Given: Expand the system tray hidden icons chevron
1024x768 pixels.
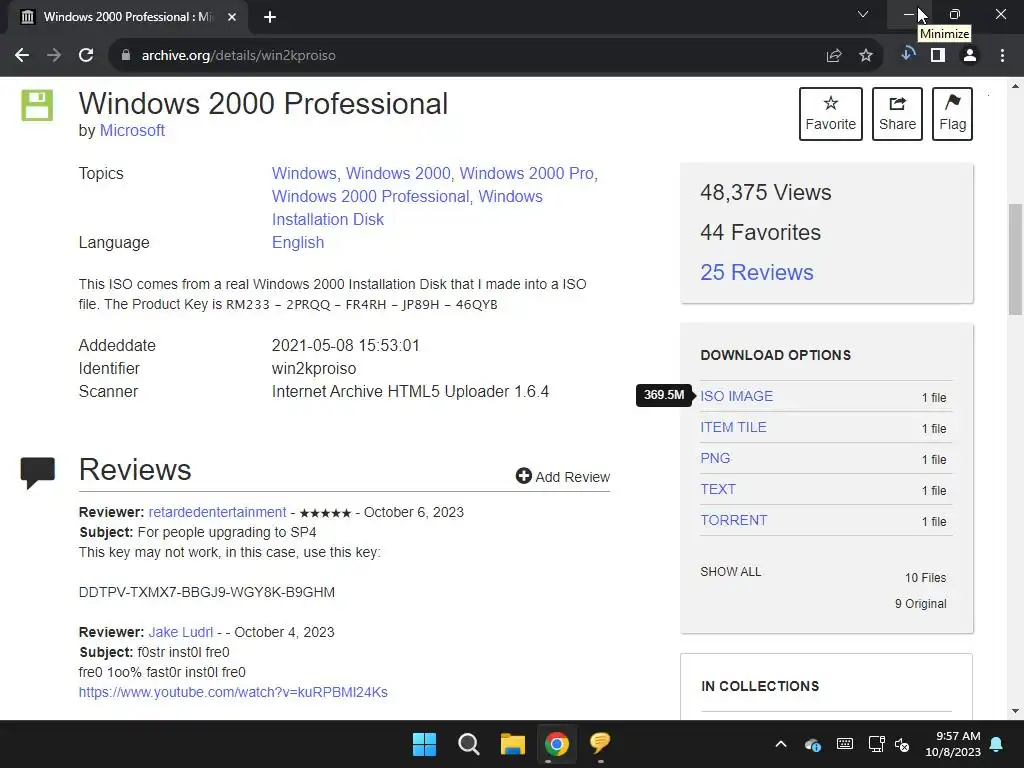Looking at the screenshot, I should [780, 744].
